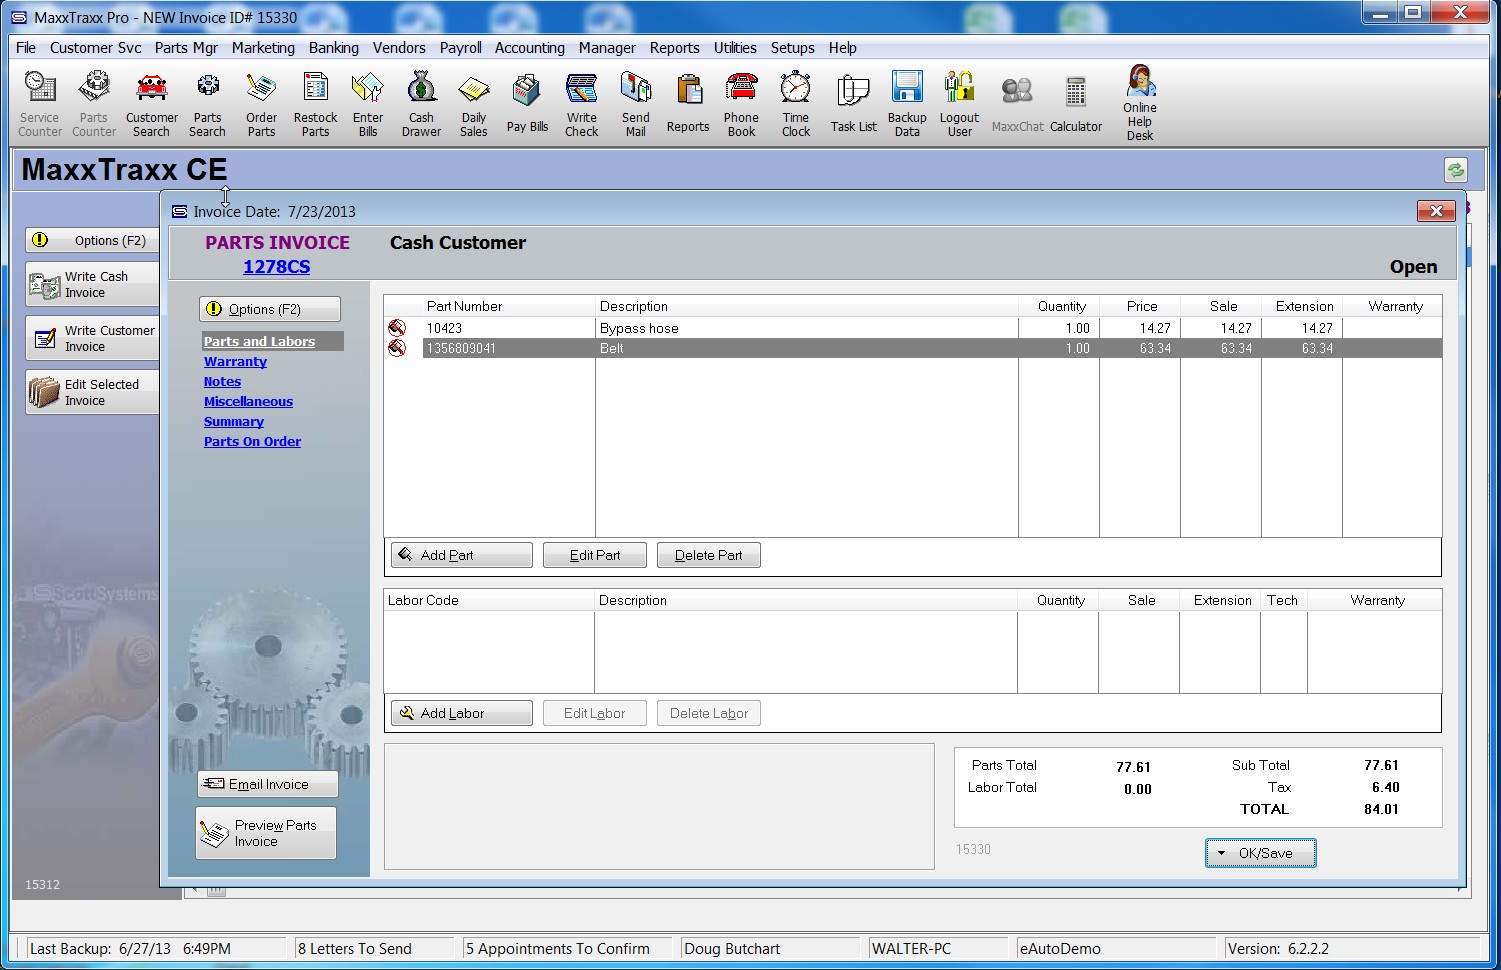Image resolution: width=1501 pixels, height=970 pixels.
Task: Open the Time Clock
Action: pos(796,103)
